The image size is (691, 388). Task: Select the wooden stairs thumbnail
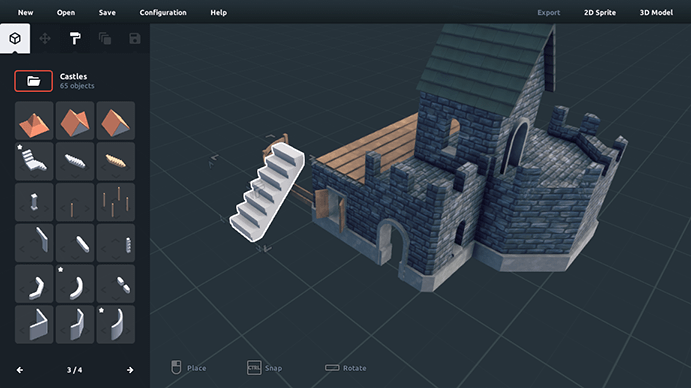click(x=115, y=161)
